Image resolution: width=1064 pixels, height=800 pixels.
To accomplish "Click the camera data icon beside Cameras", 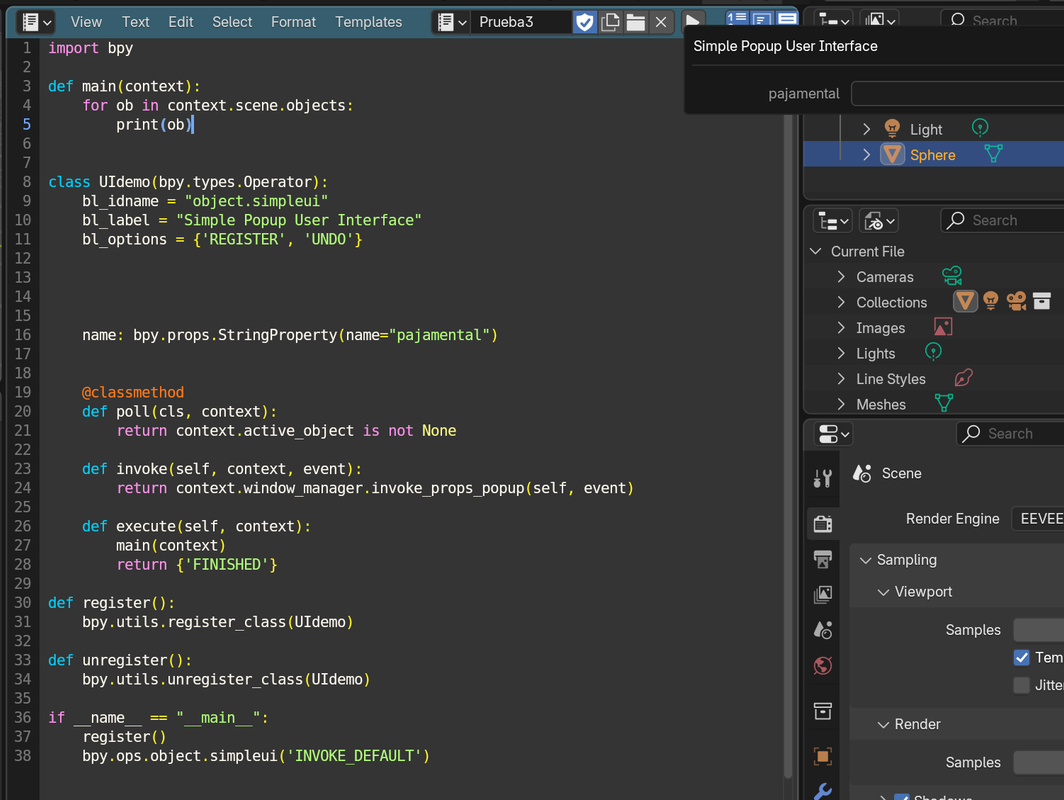I will pyautogui.click(x=952, y=275).
